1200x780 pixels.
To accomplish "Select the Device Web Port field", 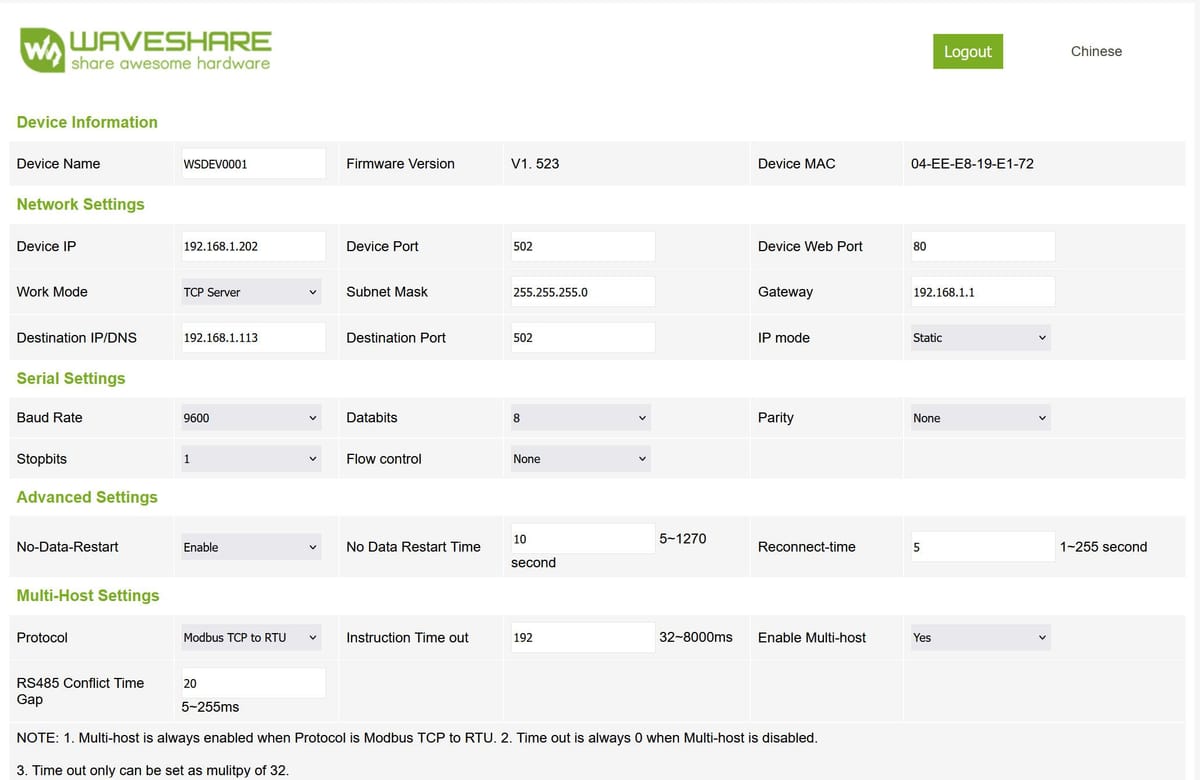I will pos(983,246).
